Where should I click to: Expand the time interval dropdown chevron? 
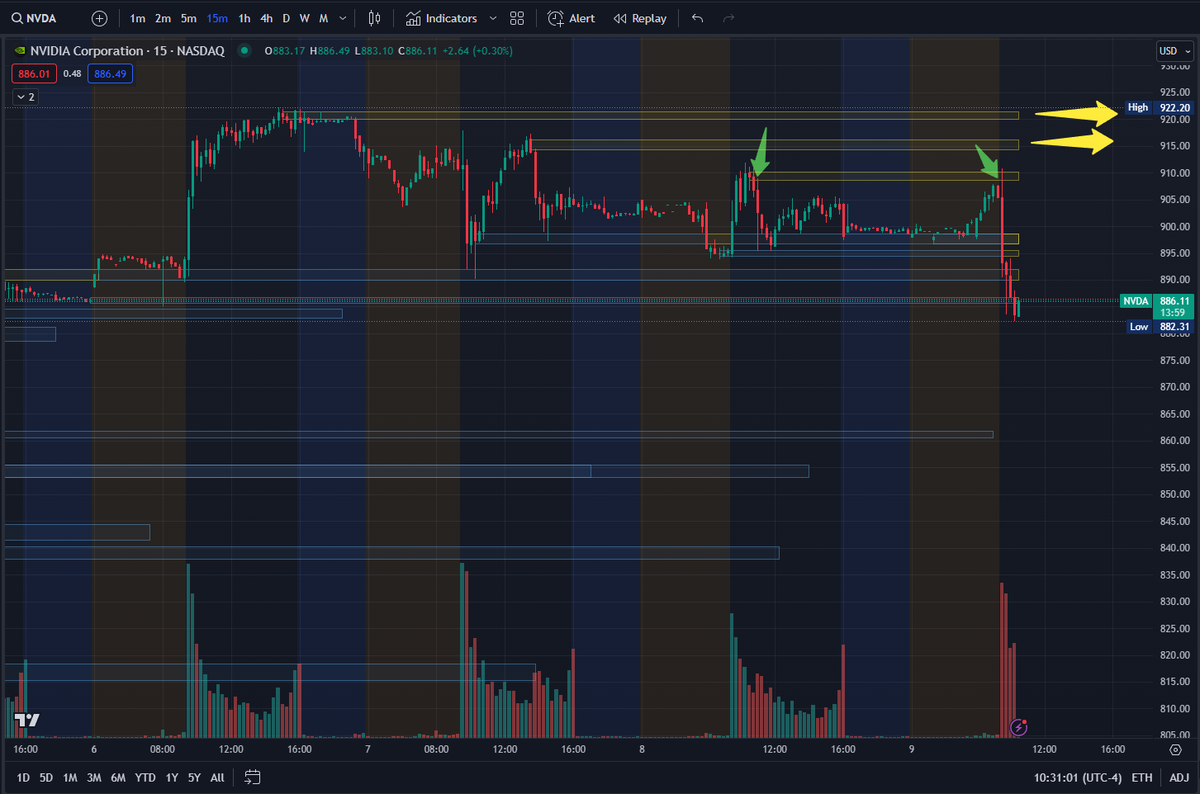(345, 18)
